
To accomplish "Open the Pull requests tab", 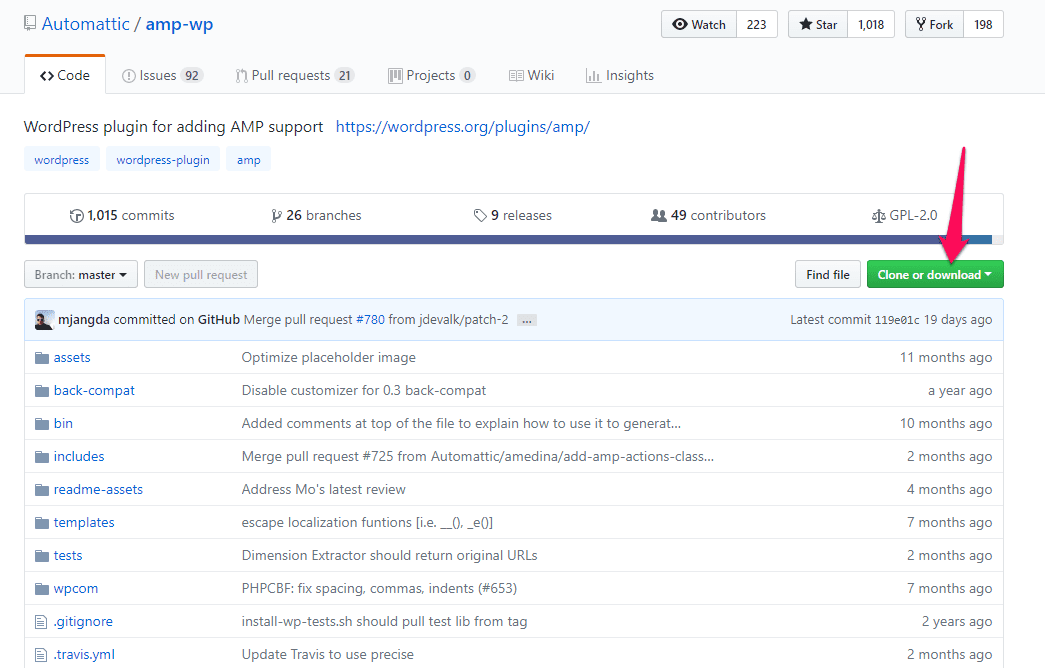I will [x=294, y=76].
